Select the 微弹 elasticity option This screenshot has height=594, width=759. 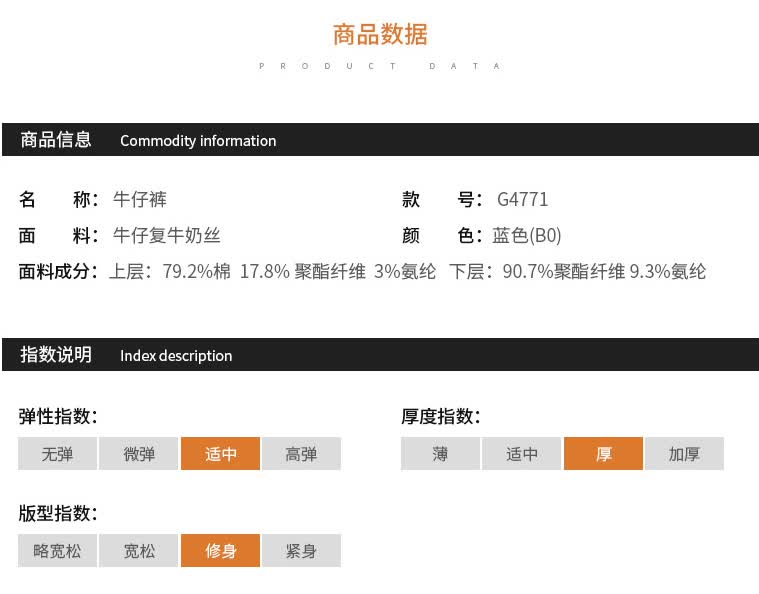click(139, 454)
